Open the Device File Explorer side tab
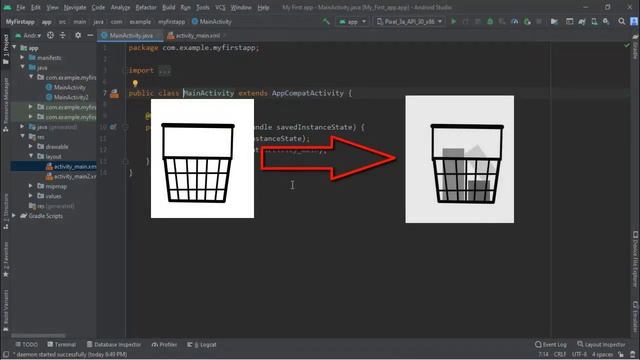Screen dimensions: 640x360 pyautogui.click(x=635, y=259)
